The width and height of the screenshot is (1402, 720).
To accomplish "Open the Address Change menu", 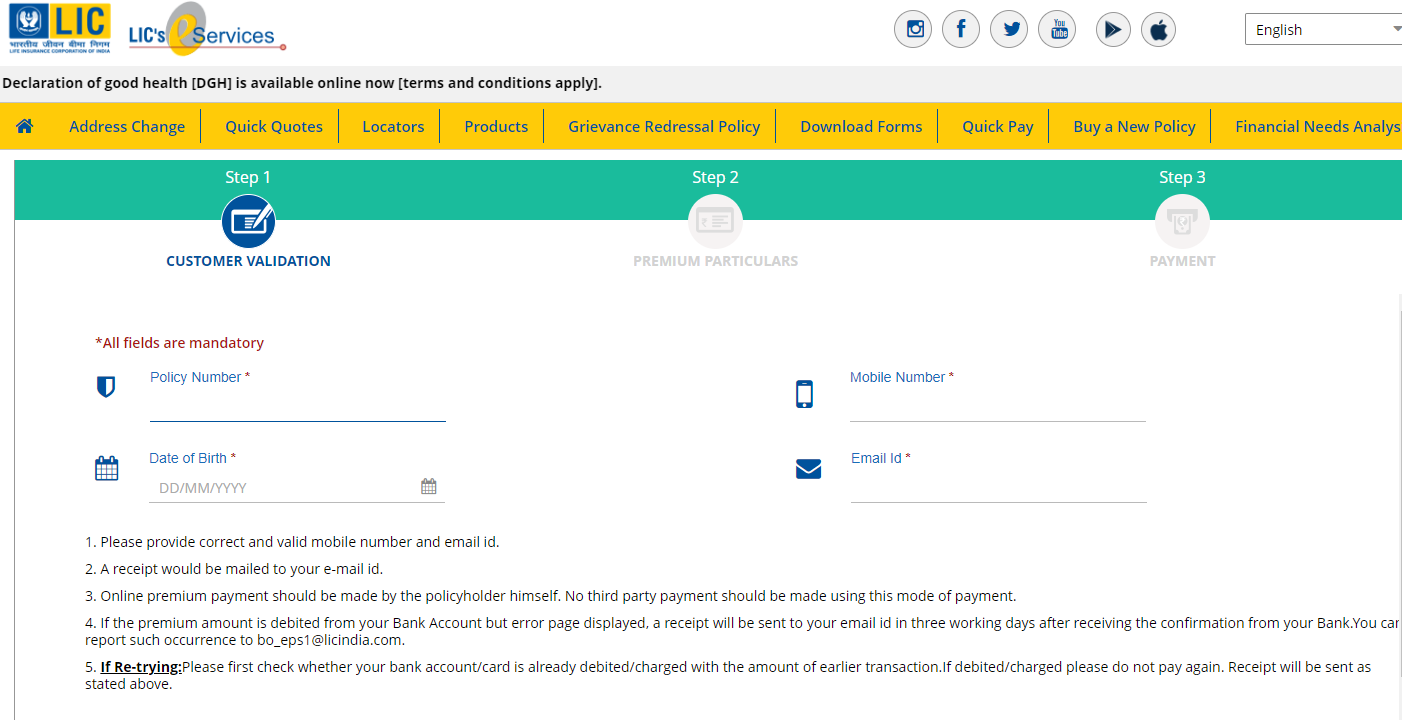I will [x=127, y=127].
